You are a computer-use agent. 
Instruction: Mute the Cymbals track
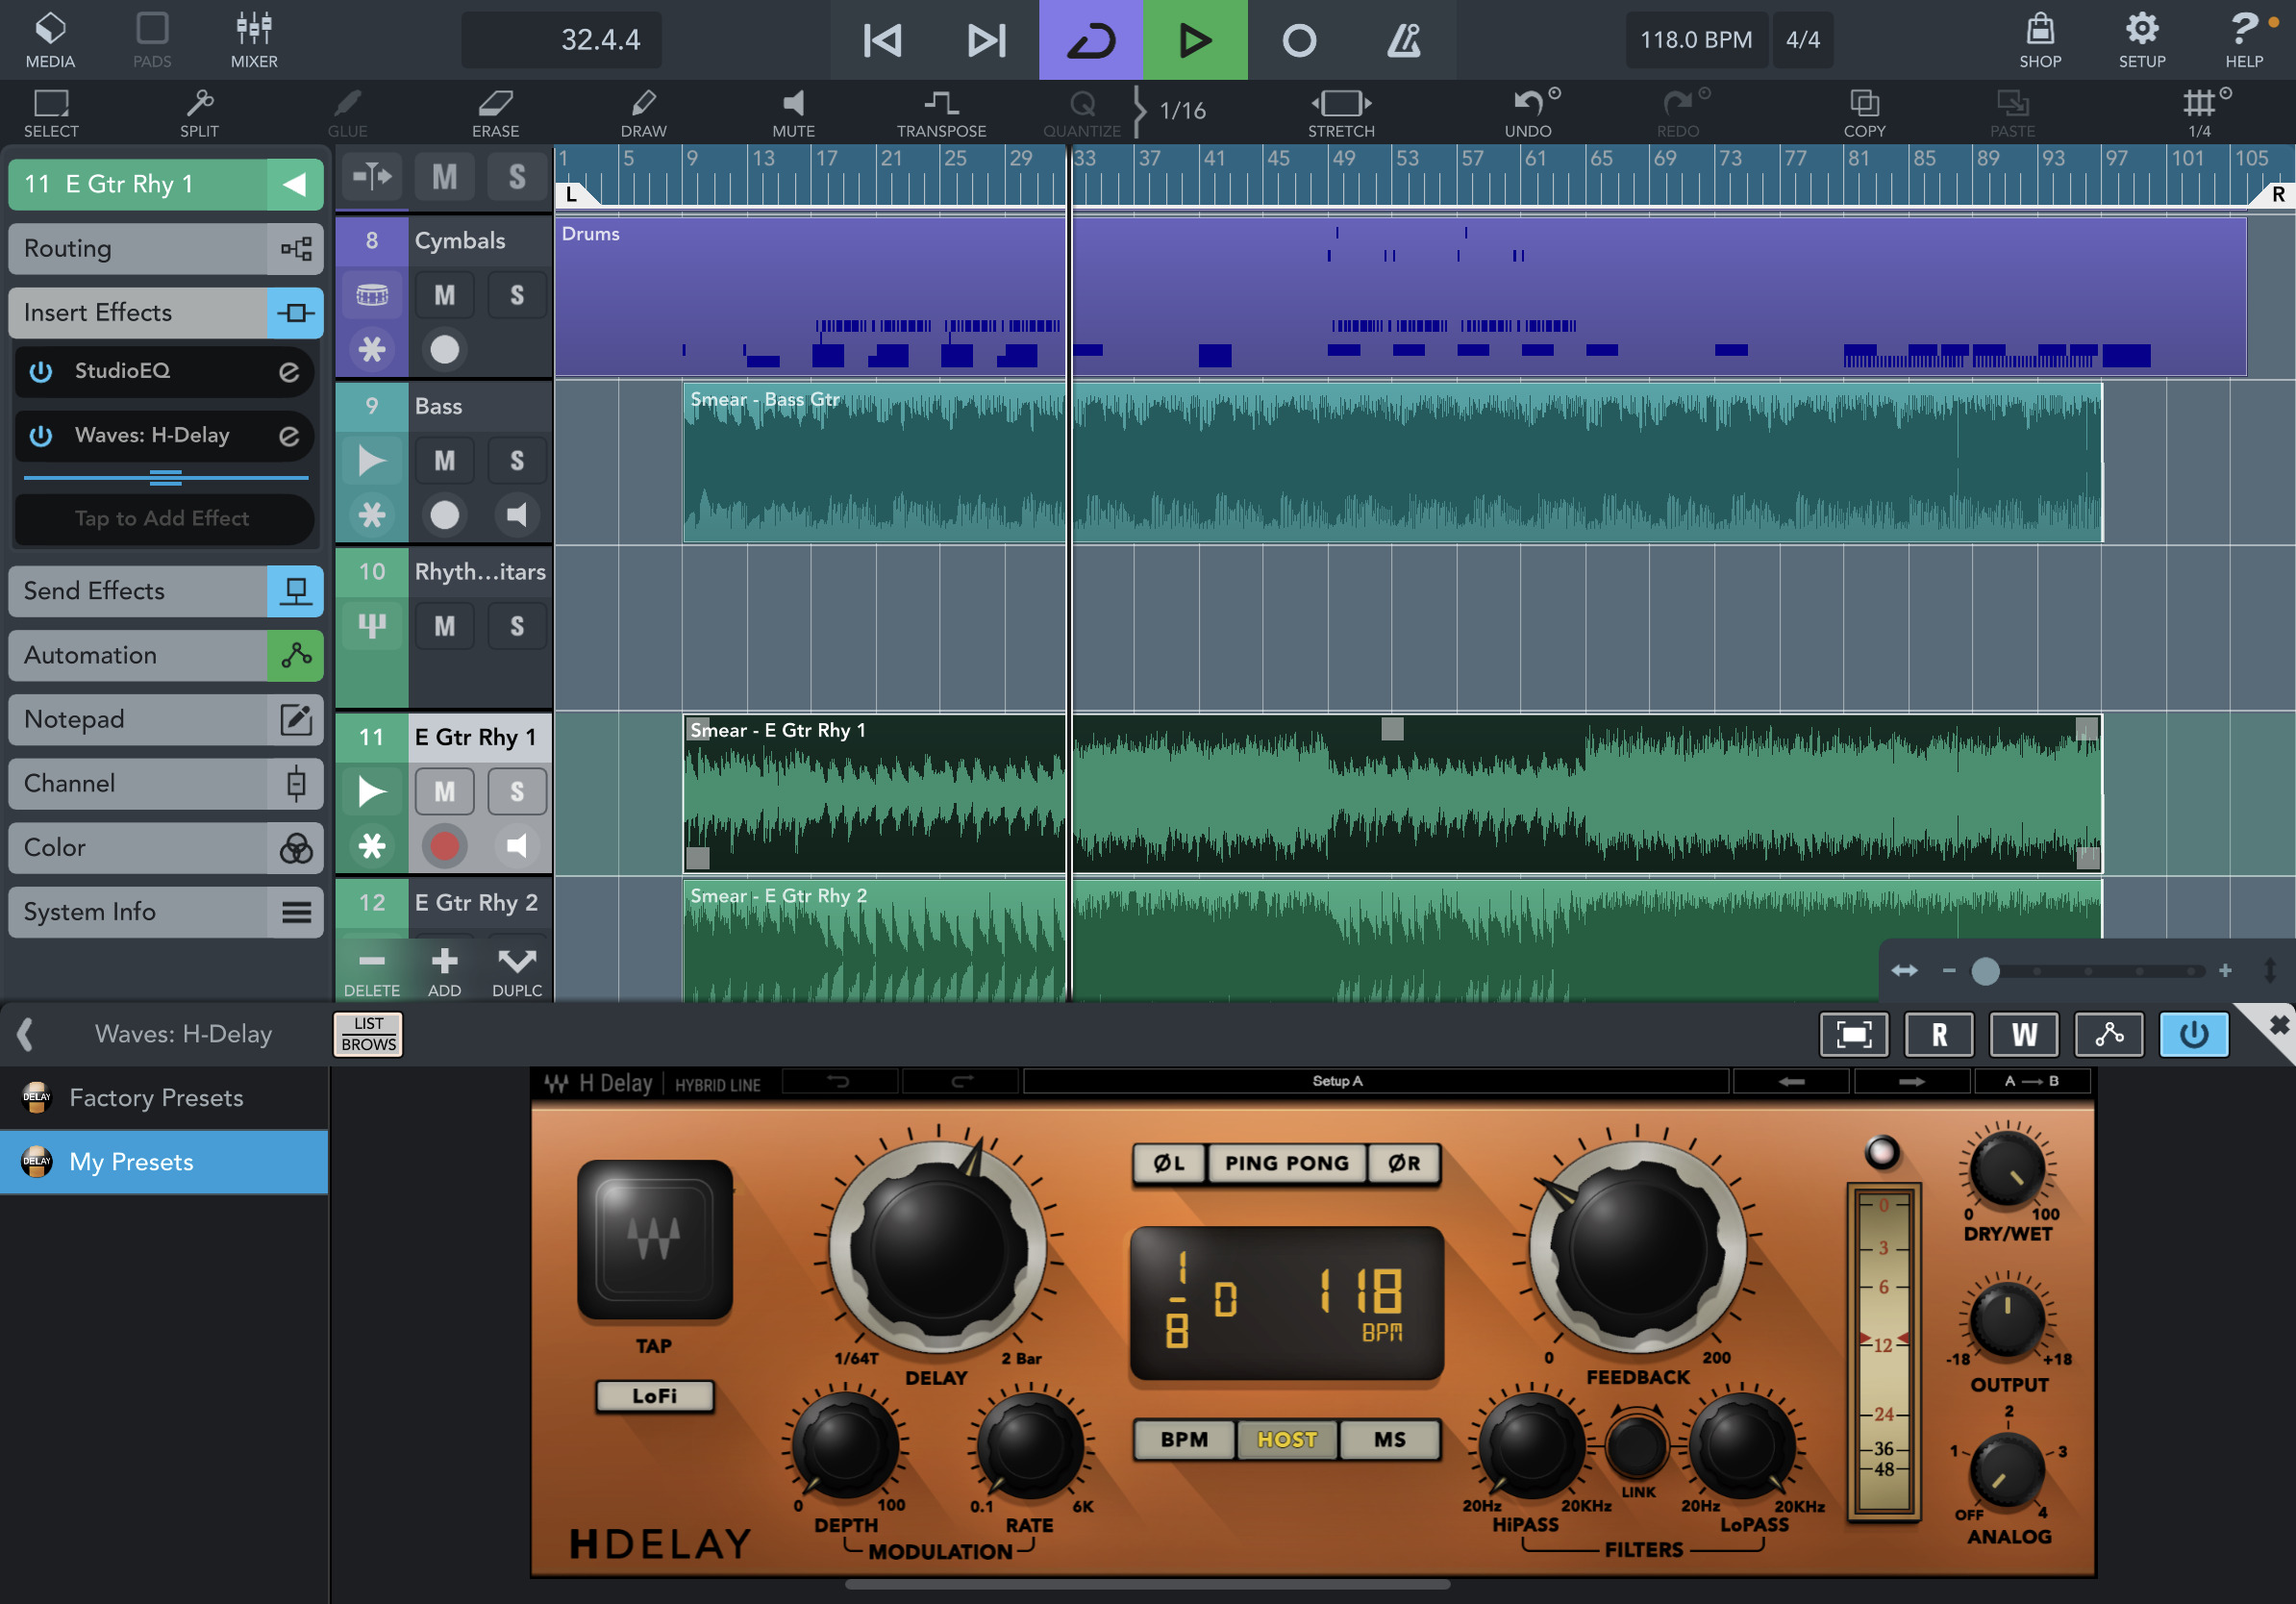[x=444, y=295]
